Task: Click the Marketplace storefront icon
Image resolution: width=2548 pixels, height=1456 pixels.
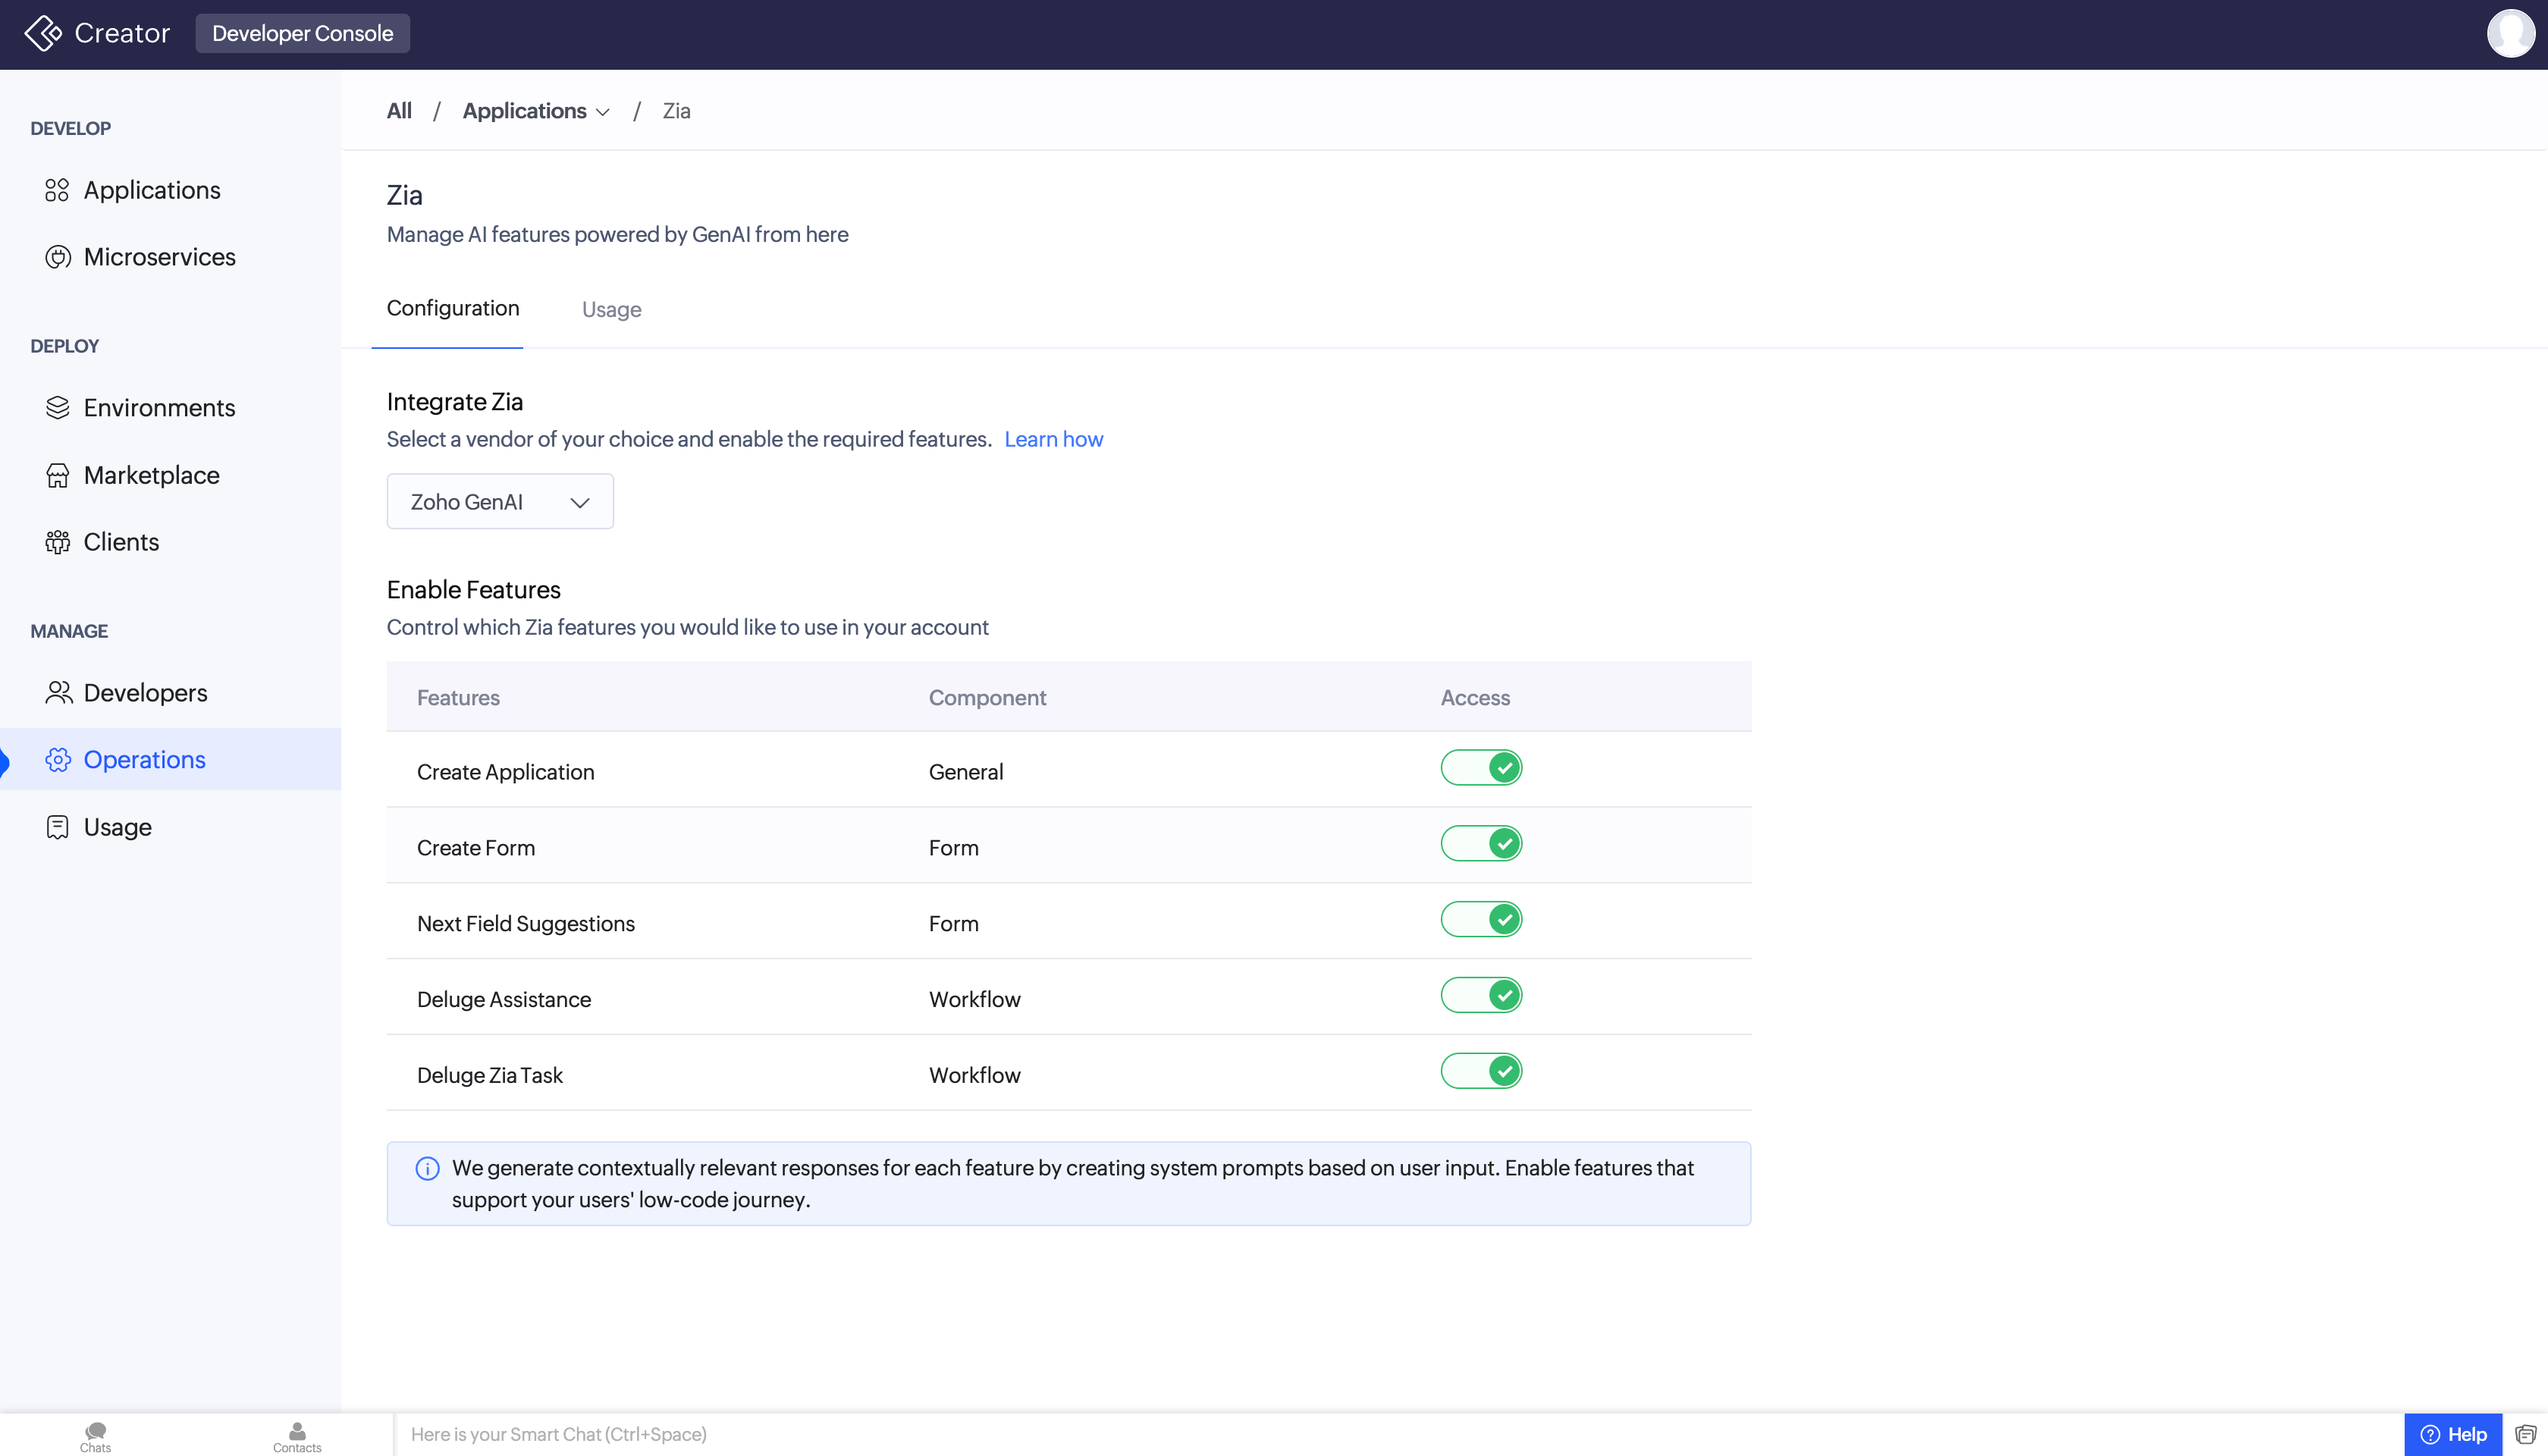Action: point(57,475)
